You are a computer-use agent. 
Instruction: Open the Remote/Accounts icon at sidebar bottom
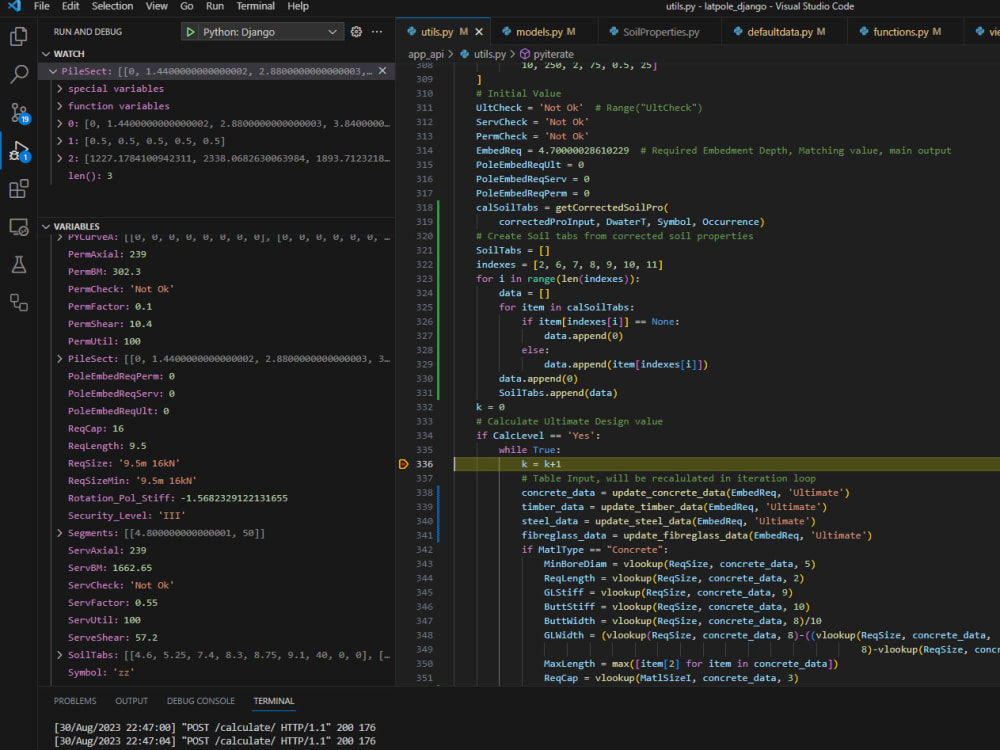(16, 300)
